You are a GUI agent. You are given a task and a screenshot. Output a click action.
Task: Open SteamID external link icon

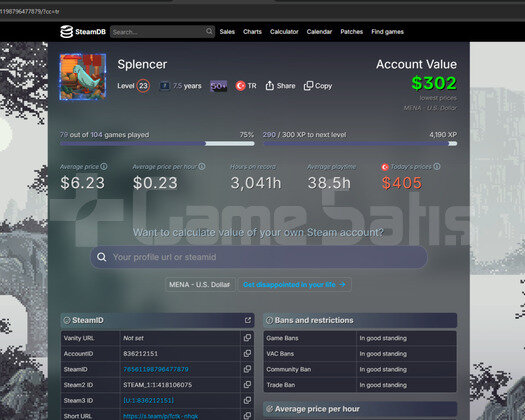coord(247,320)
